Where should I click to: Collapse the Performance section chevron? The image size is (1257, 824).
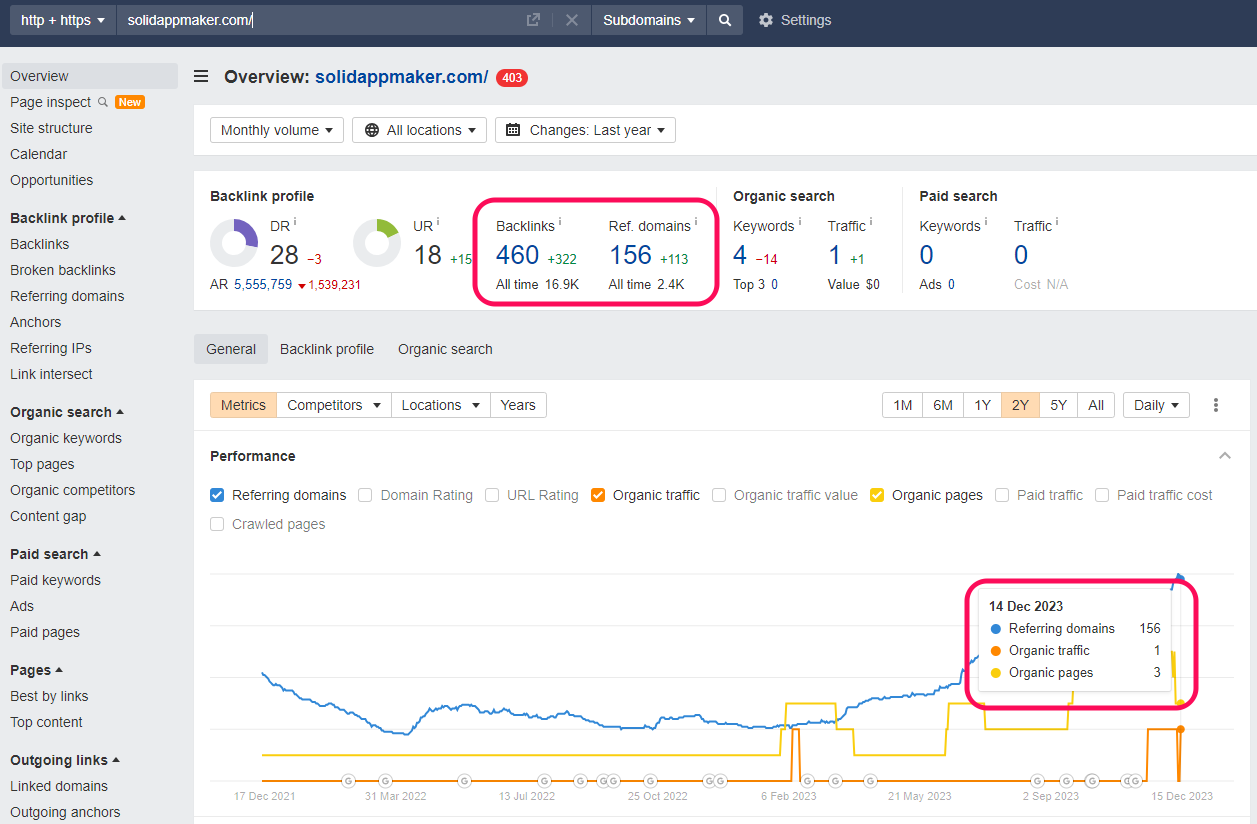click(x=1225, y=456)
